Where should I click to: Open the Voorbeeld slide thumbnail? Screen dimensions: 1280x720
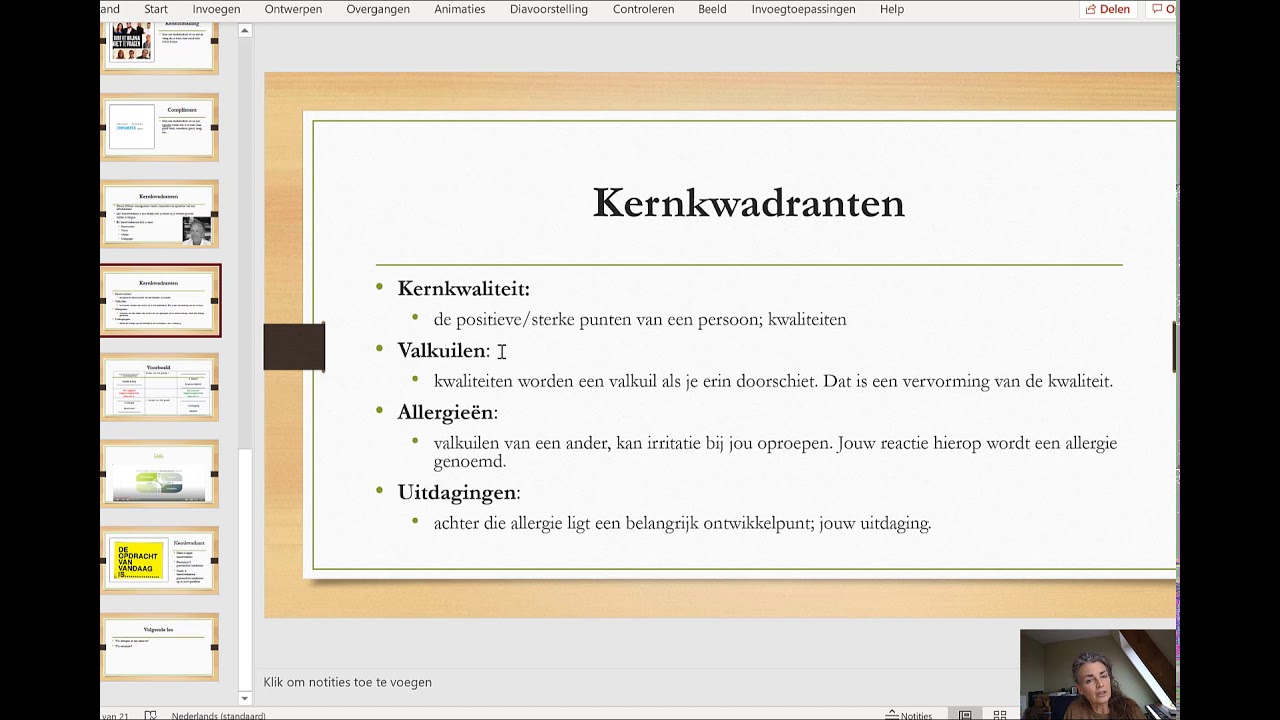coord(160,387)
